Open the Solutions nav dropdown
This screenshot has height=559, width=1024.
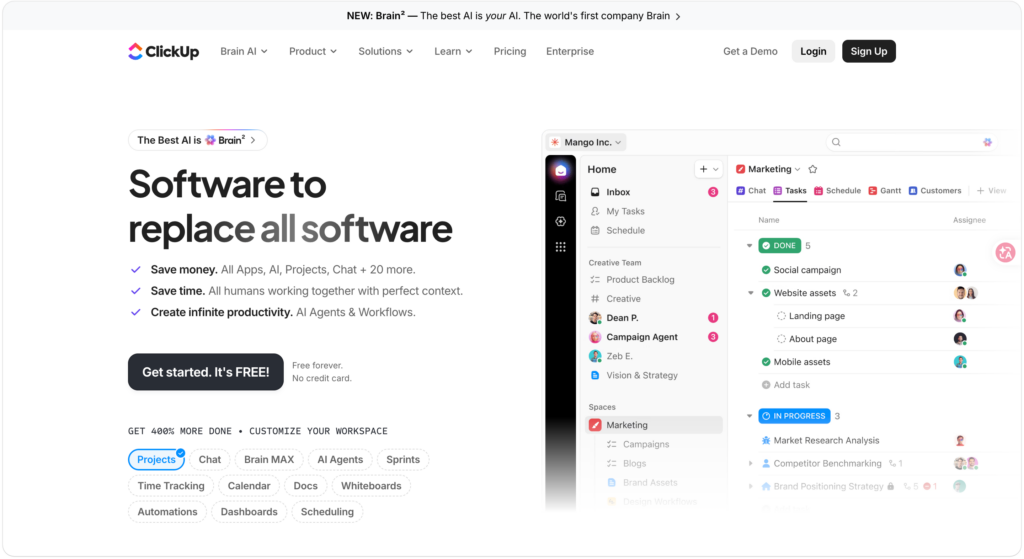385,51
